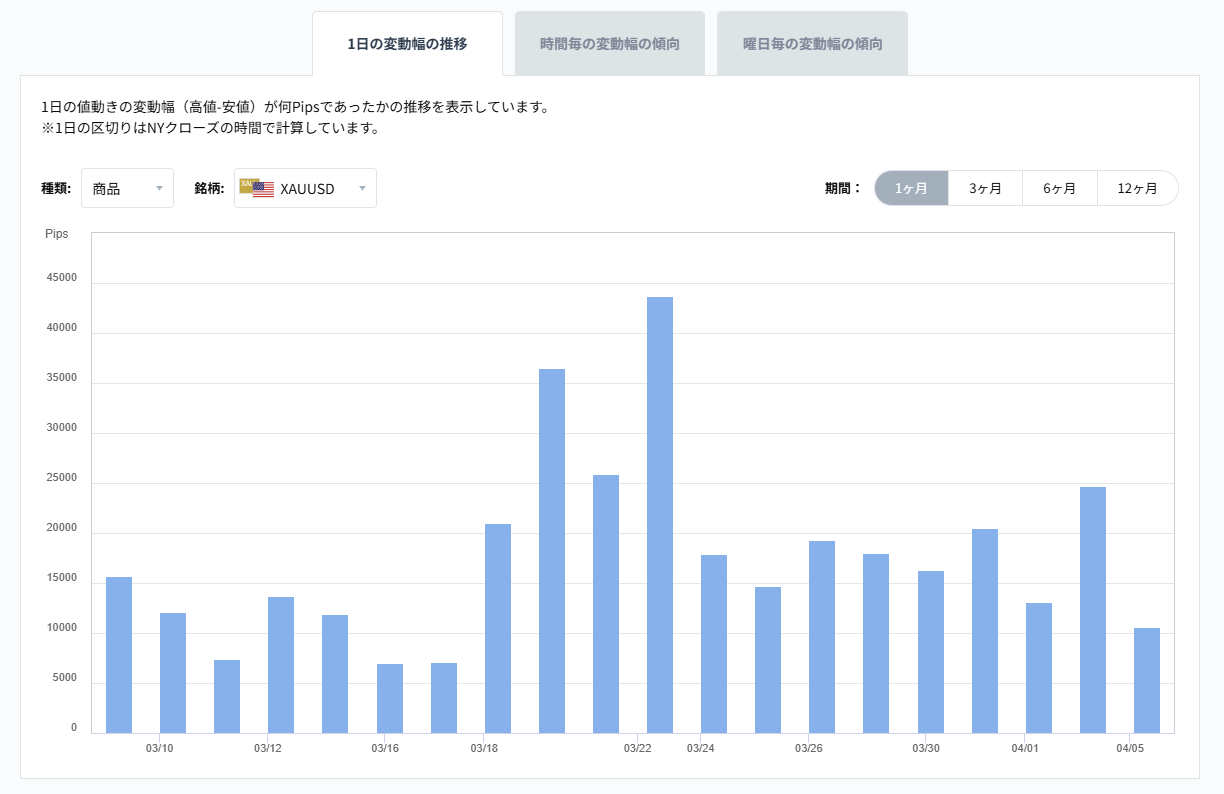Click the gold XAU symbol icon
Screen dimensions: 1224x794
245,184
